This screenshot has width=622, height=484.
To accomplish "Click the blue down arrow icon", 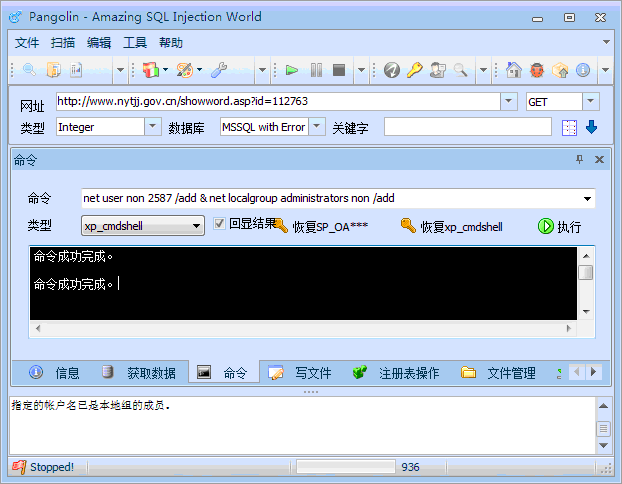I will 591,127.
